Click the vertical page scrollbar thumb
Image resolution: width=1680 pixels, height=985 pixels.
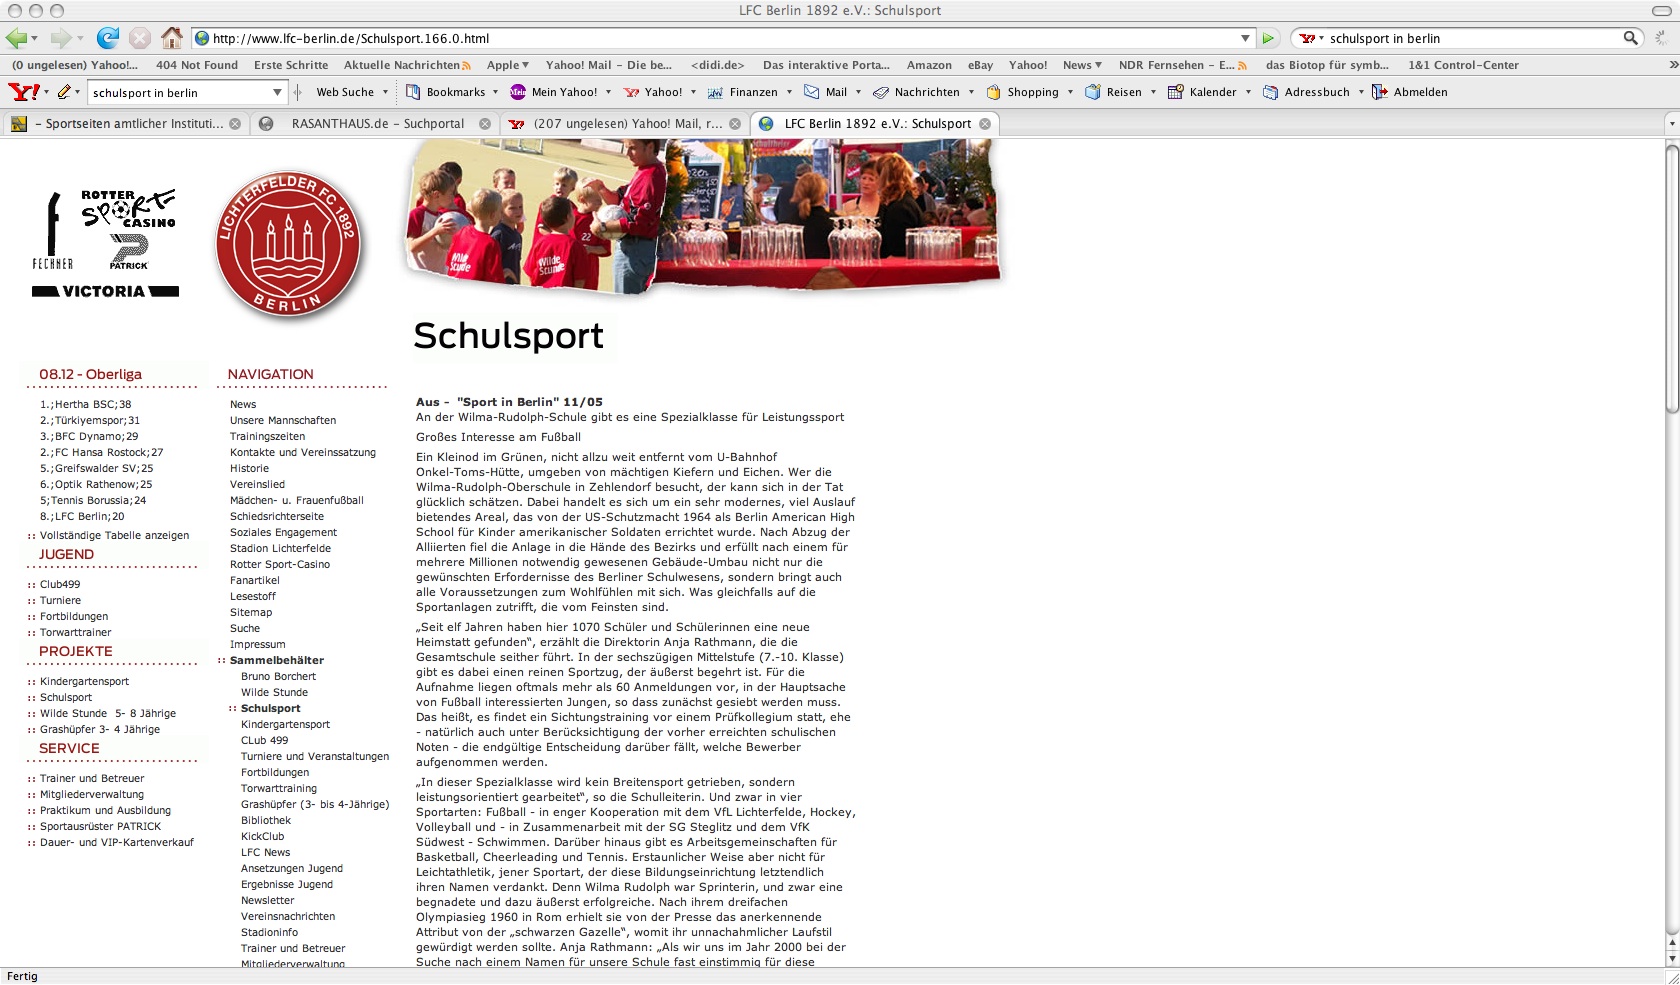point(1671,278)
